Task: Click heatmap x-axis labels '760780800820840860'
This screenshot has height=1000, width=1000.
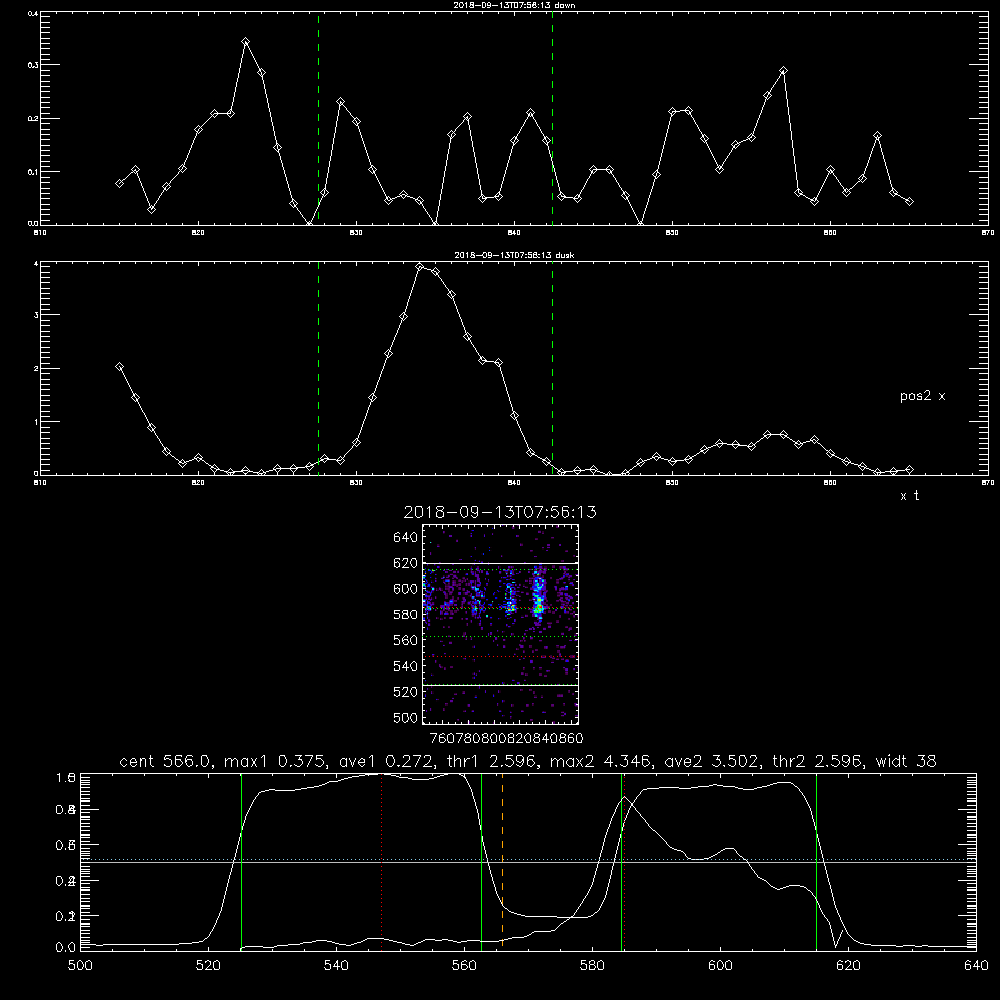Action: (x=506, y=739)
